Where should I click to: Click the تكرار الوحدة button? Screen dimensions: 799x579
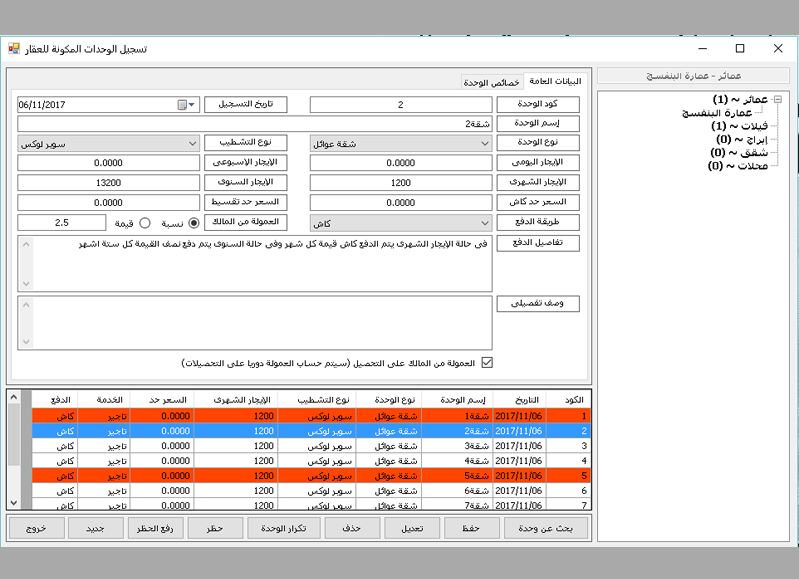pyautogui.click(x=284, y=528)
